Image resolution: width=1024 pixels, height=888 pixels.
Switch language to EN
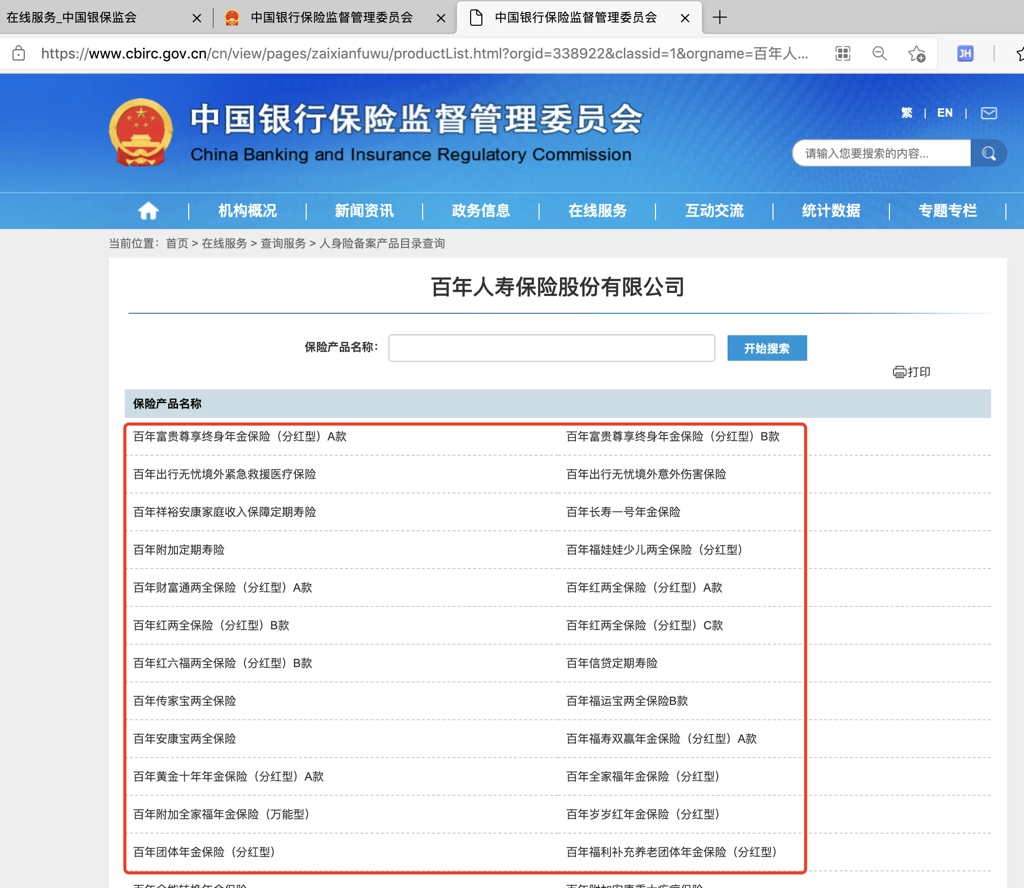pyautogui.click(x=945, y=113)
